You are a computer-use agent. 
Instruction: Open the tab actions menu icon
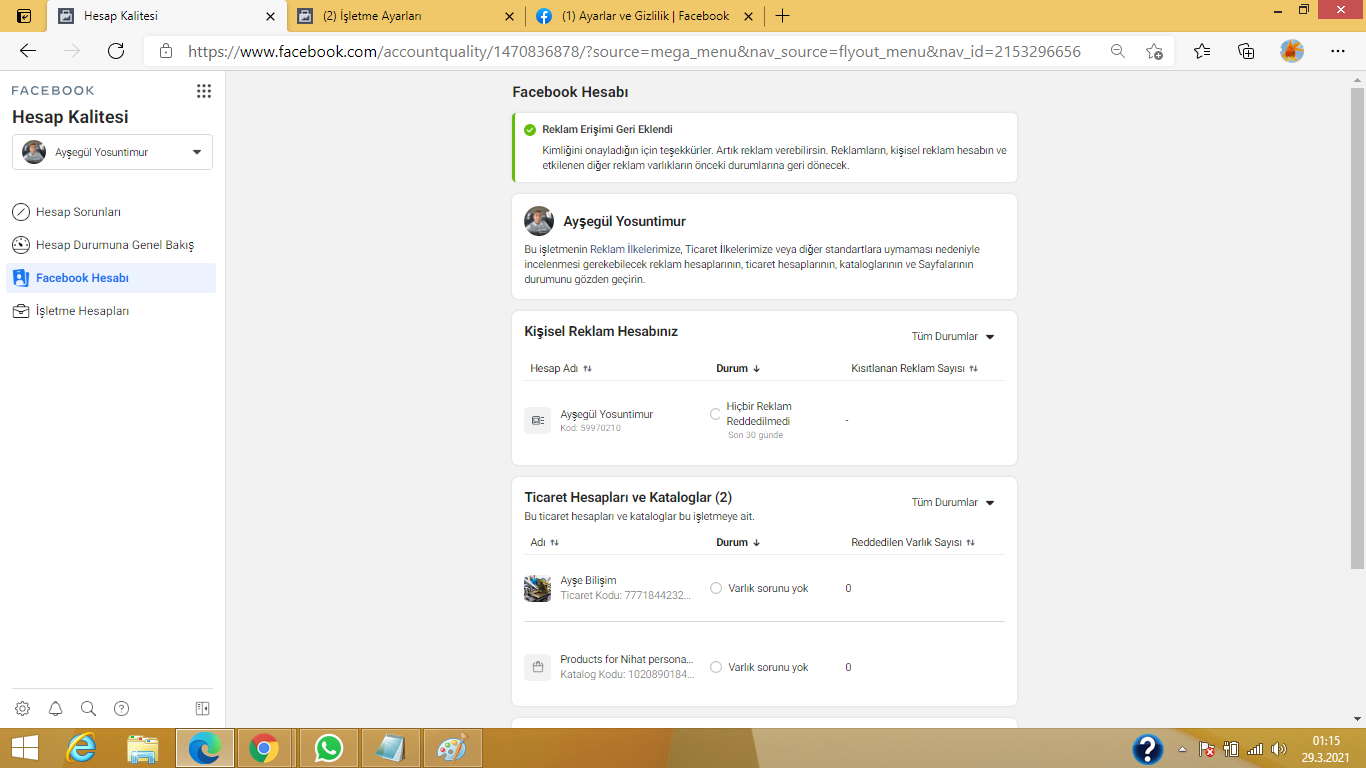[24, 16]
